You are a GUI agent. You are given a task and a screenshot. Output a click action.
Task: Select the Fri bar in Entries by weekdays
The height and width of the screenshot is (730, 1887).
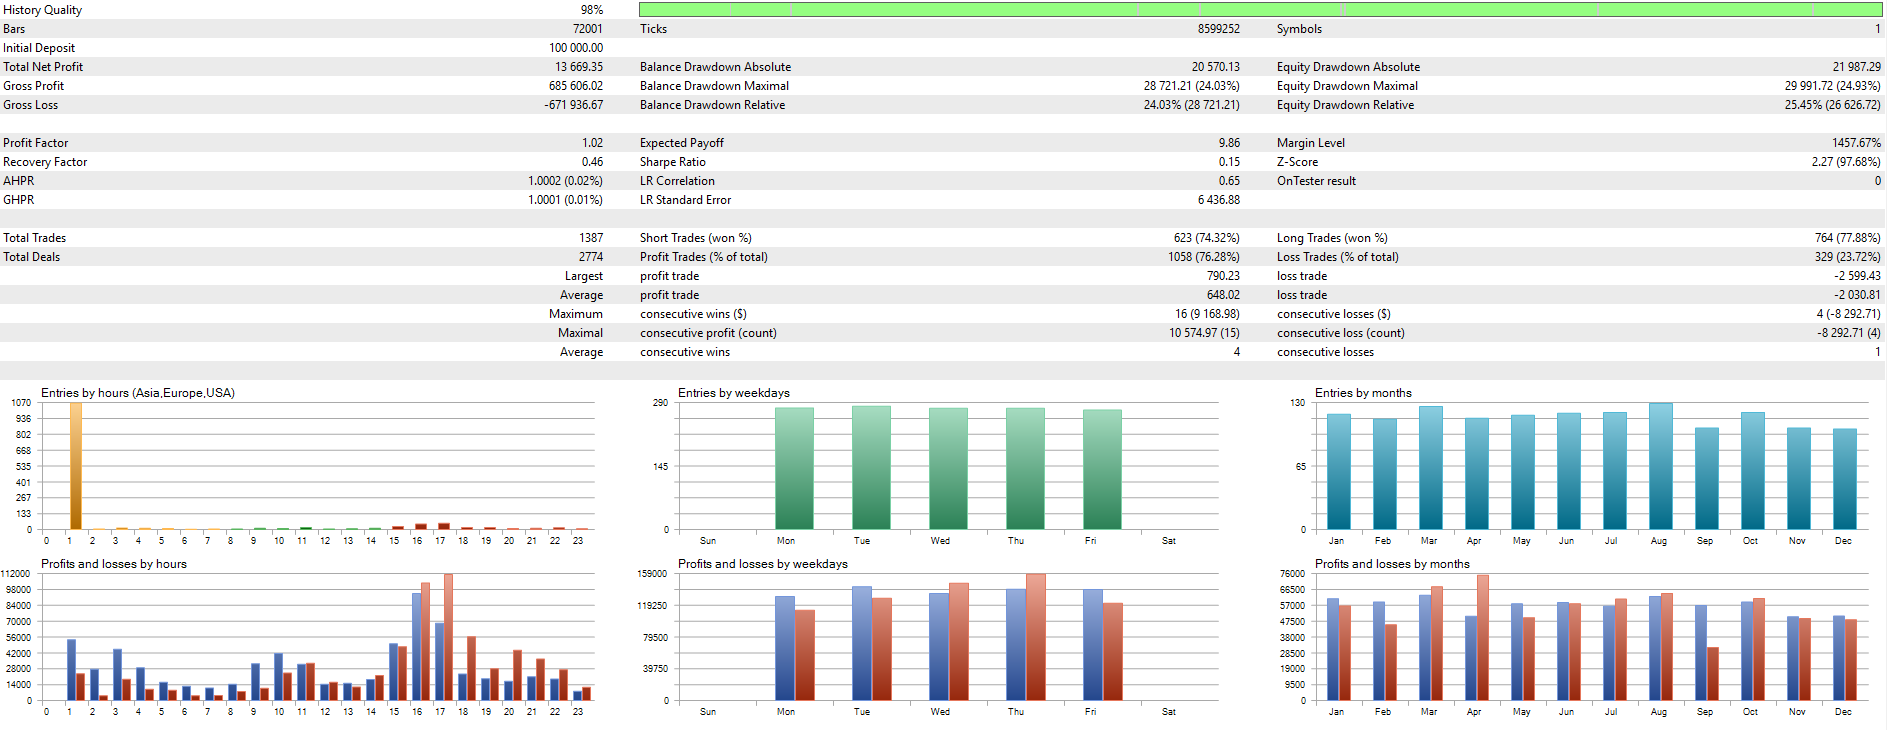[1102, 469]
